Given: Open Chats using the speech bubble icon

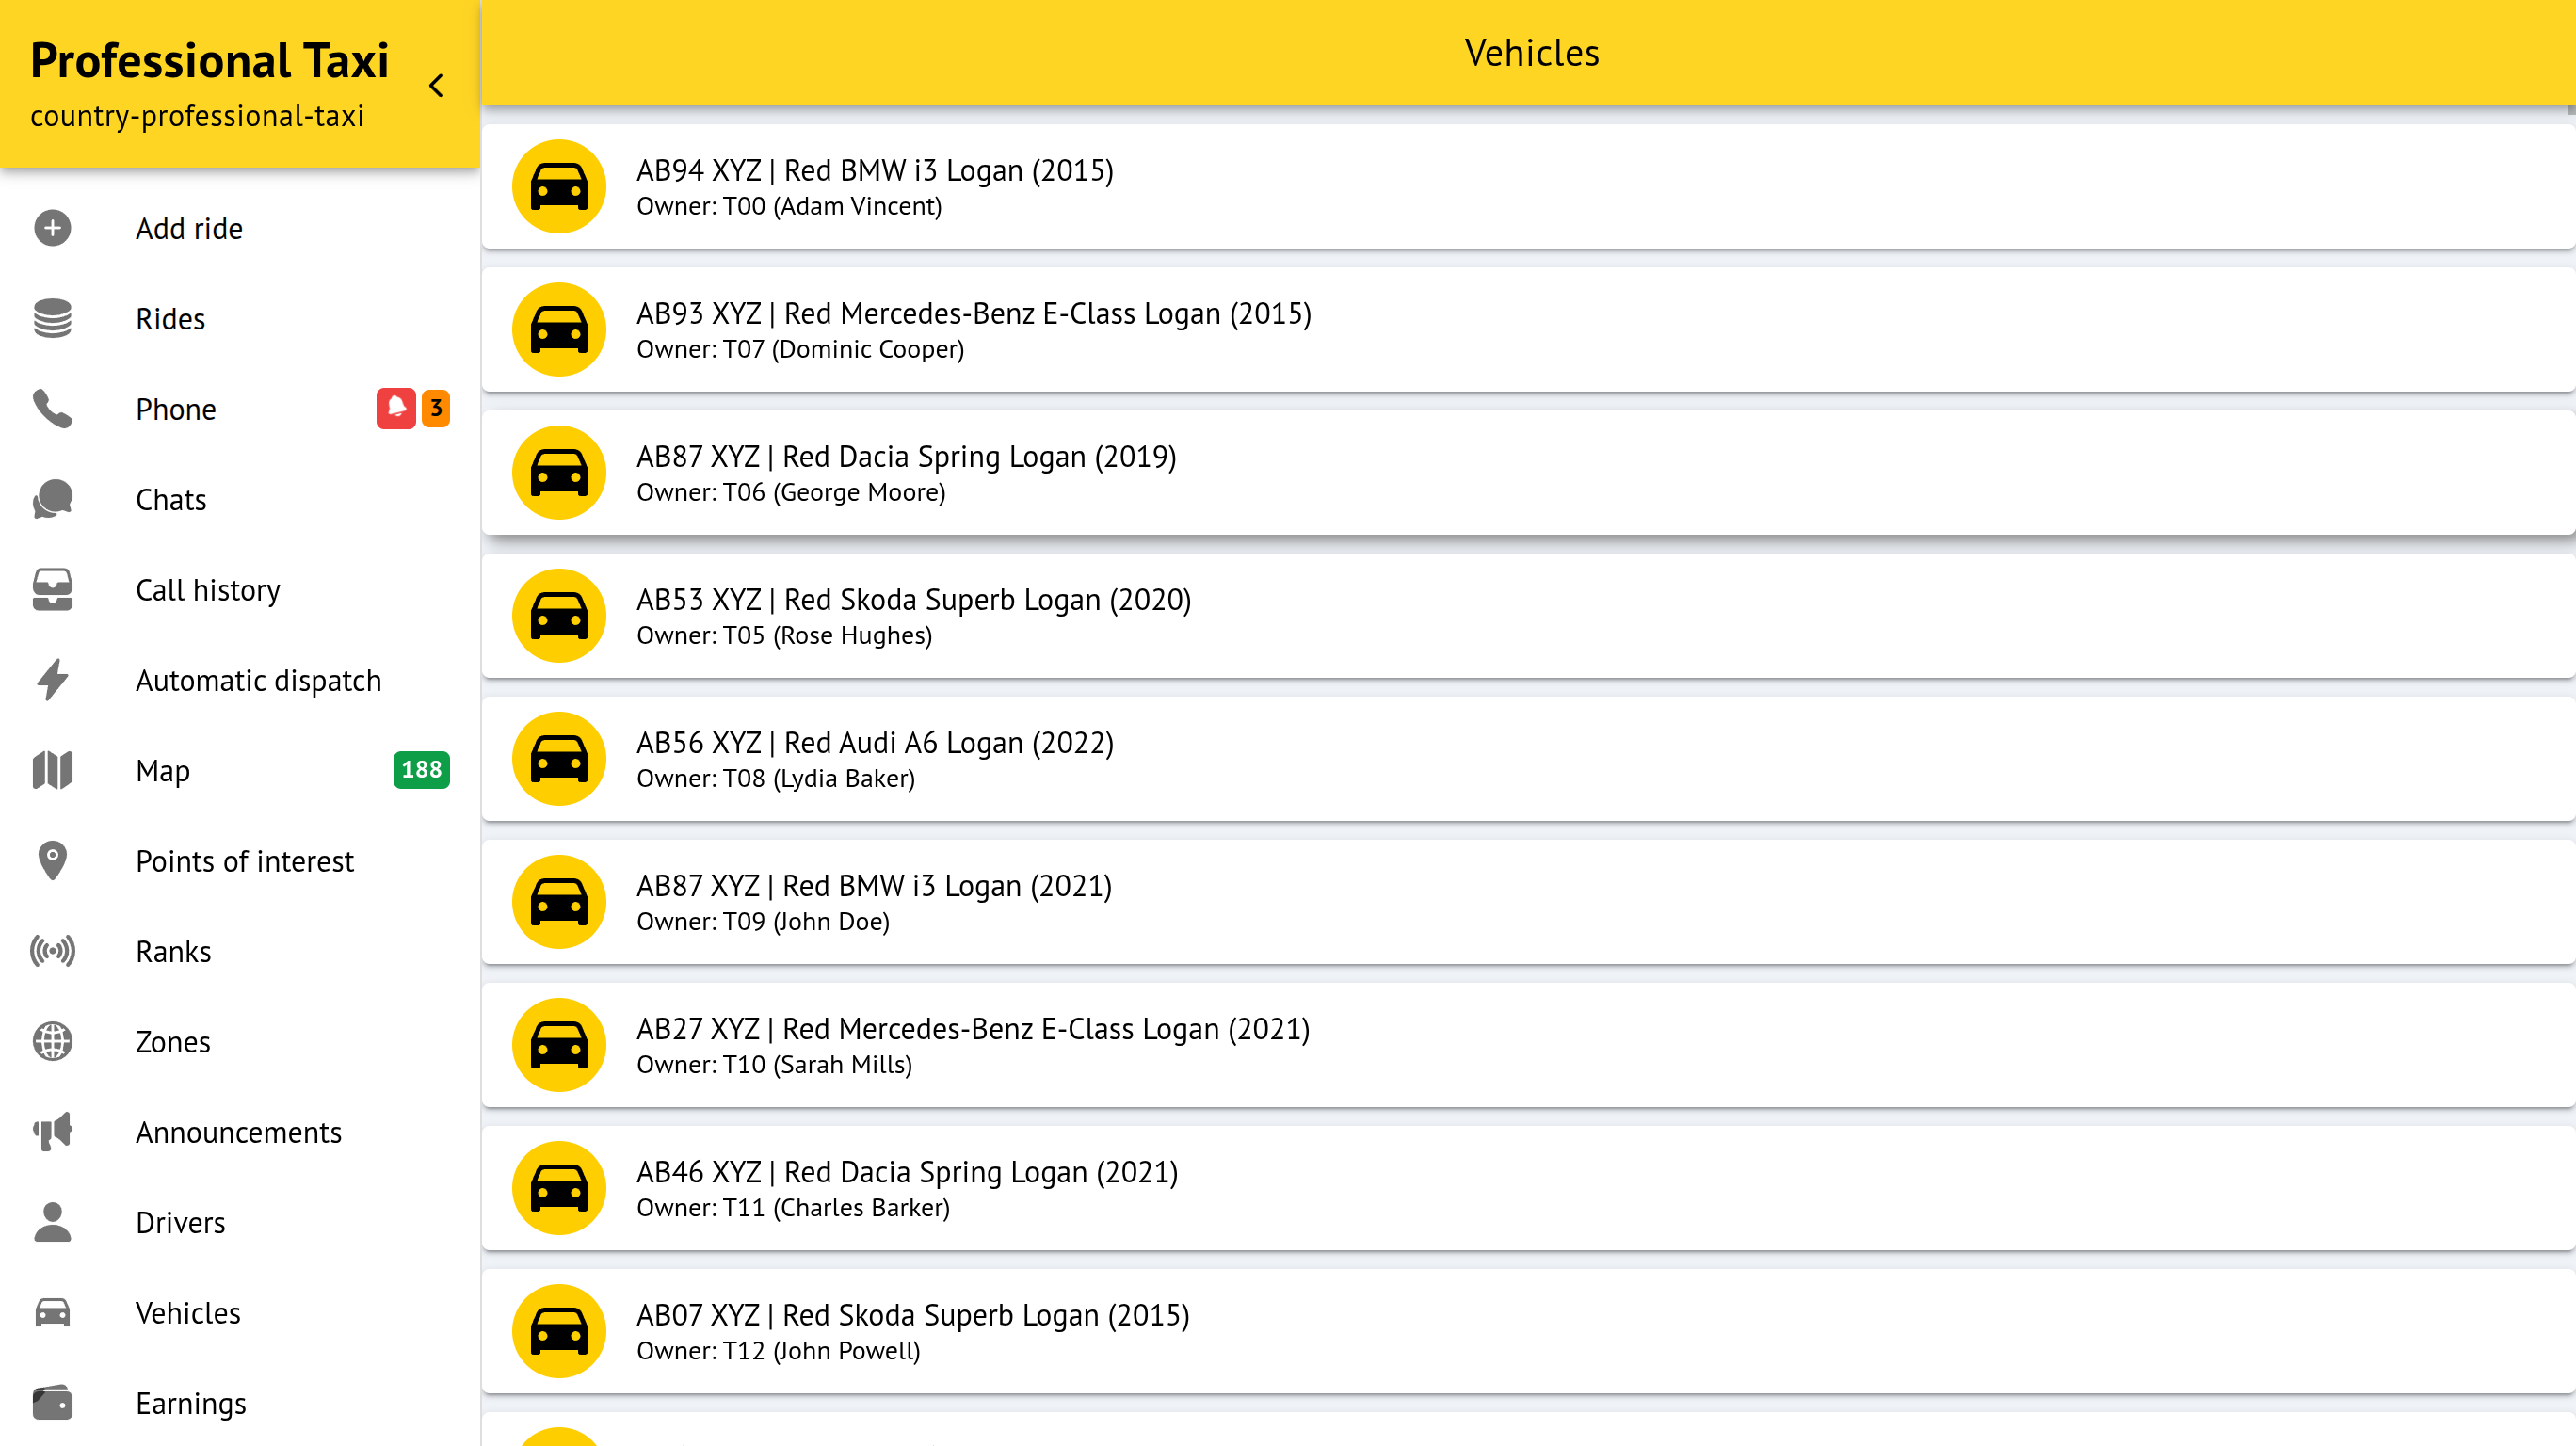Looking at the screenshot, I should (52, 499).
